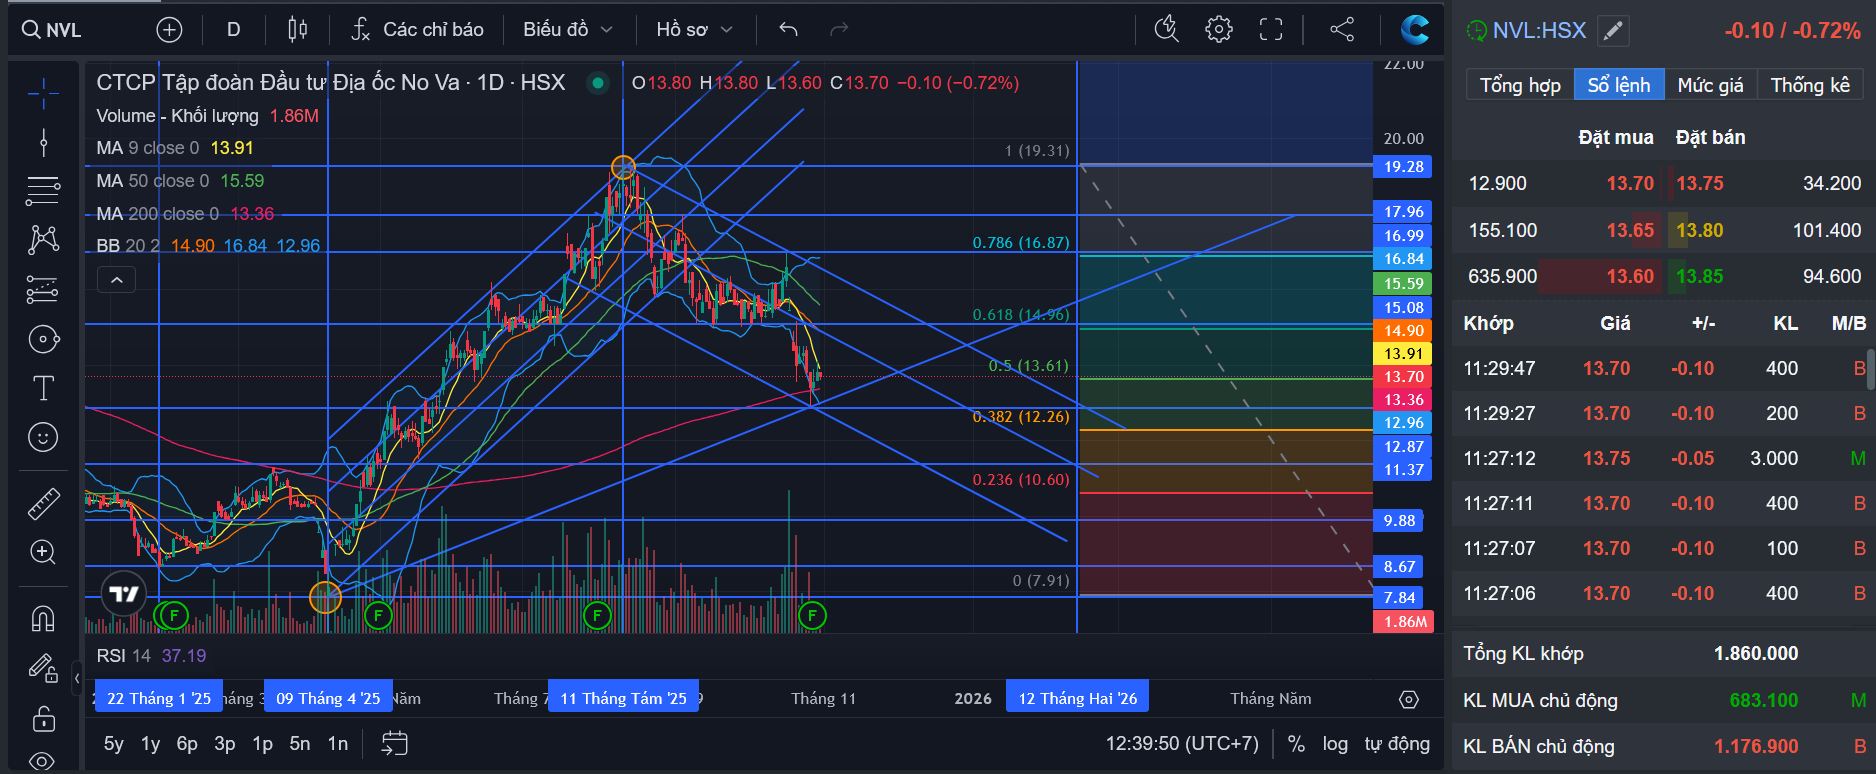Select the 3p time range

[225, 744]
